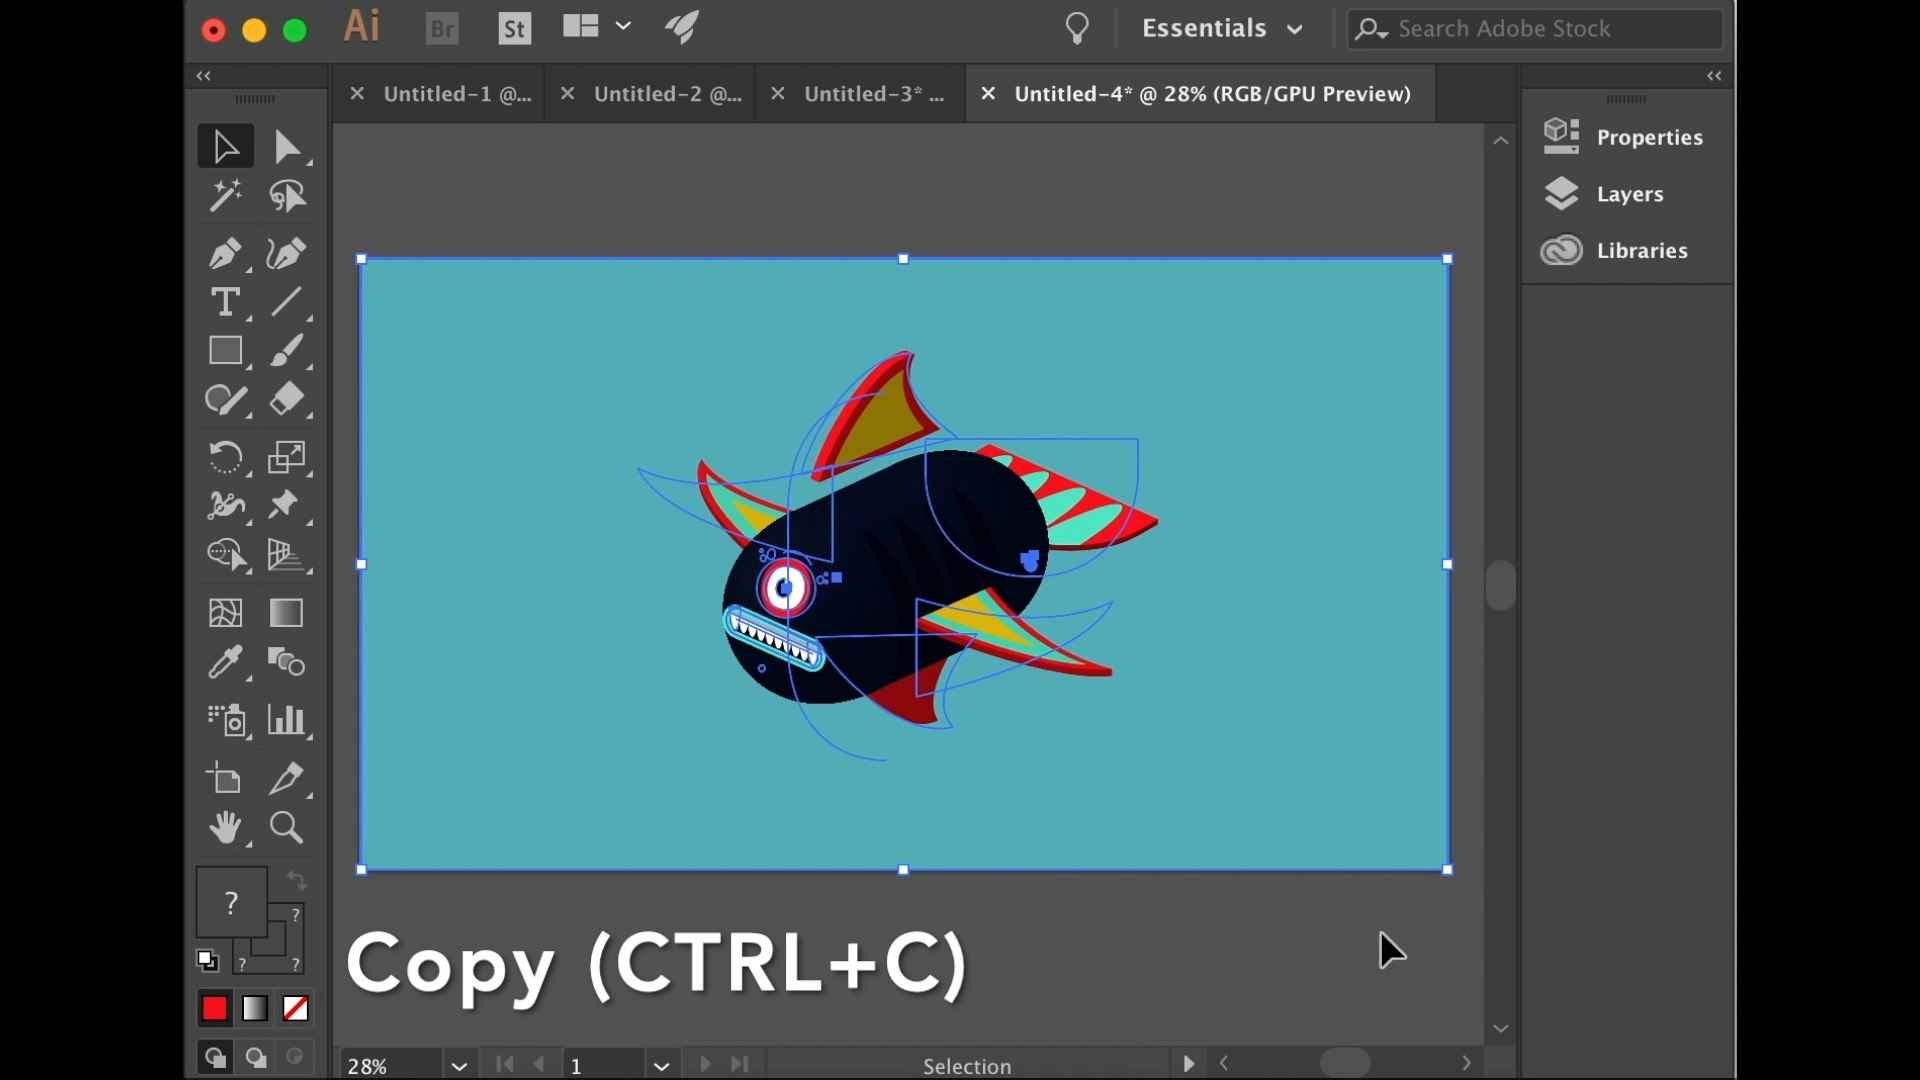Open the Layers panel
1920x1080 pixels.
tap(1629, 194)
